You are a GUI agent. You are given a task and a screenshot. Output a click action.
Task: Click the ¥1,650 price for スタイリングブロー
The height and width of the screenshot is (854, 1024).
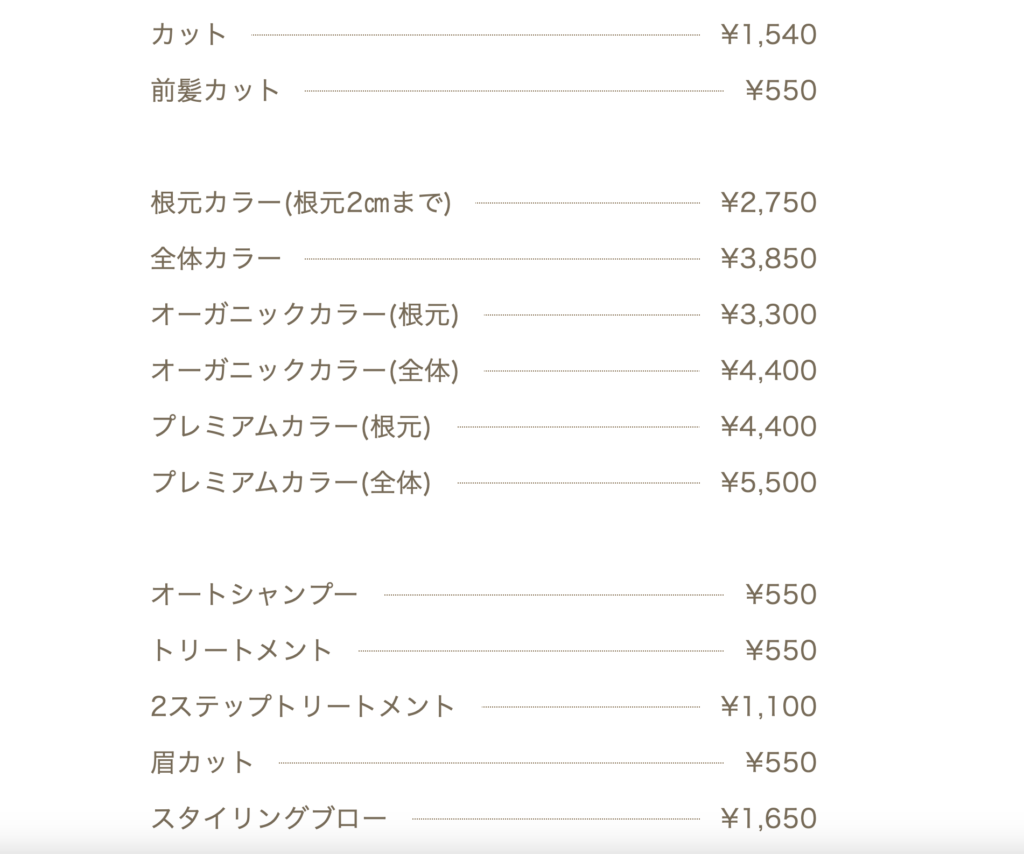point(768,819)
